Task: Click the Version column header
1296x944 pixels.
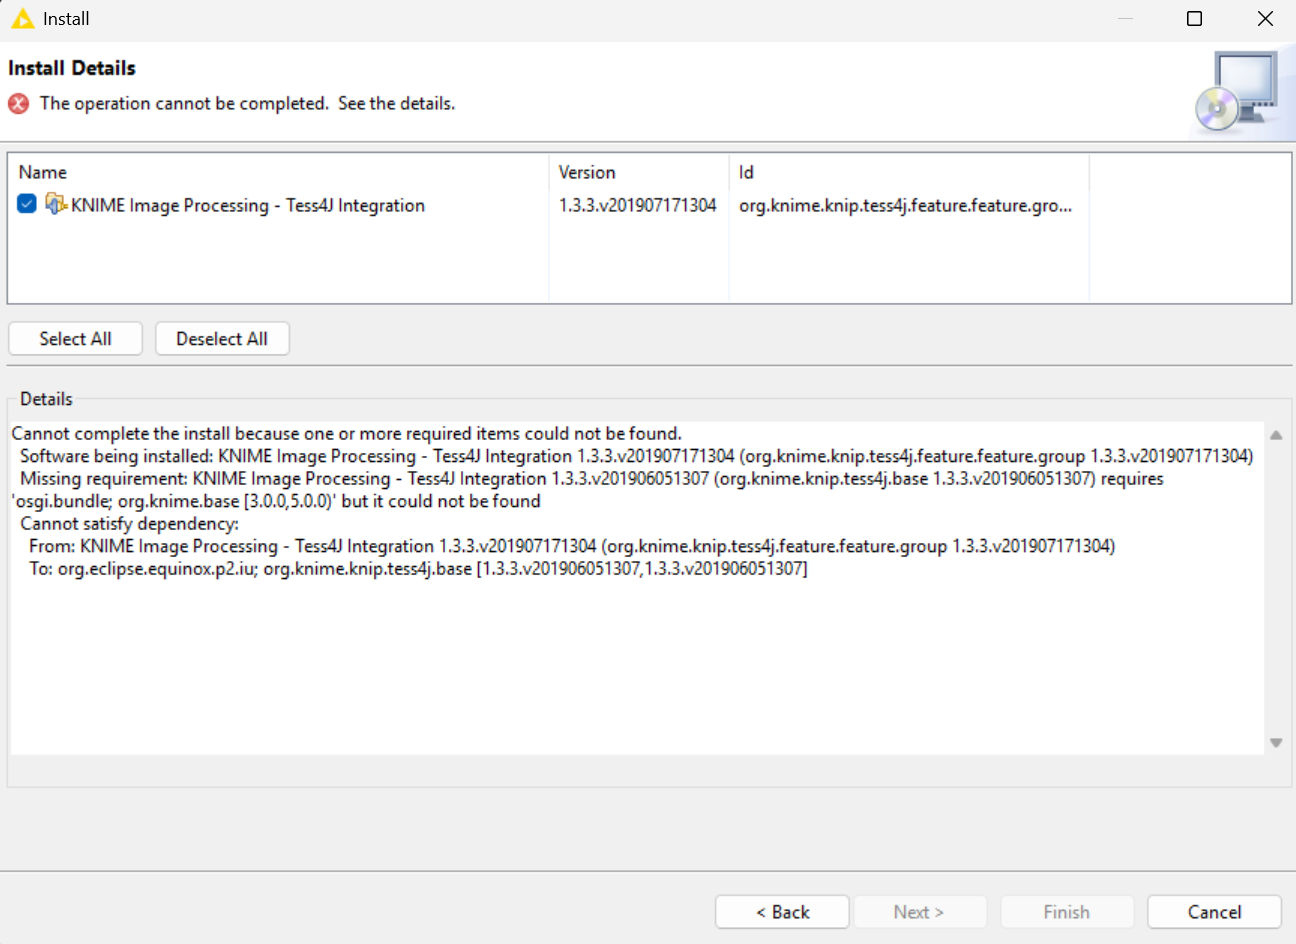Action: (639, 172)
